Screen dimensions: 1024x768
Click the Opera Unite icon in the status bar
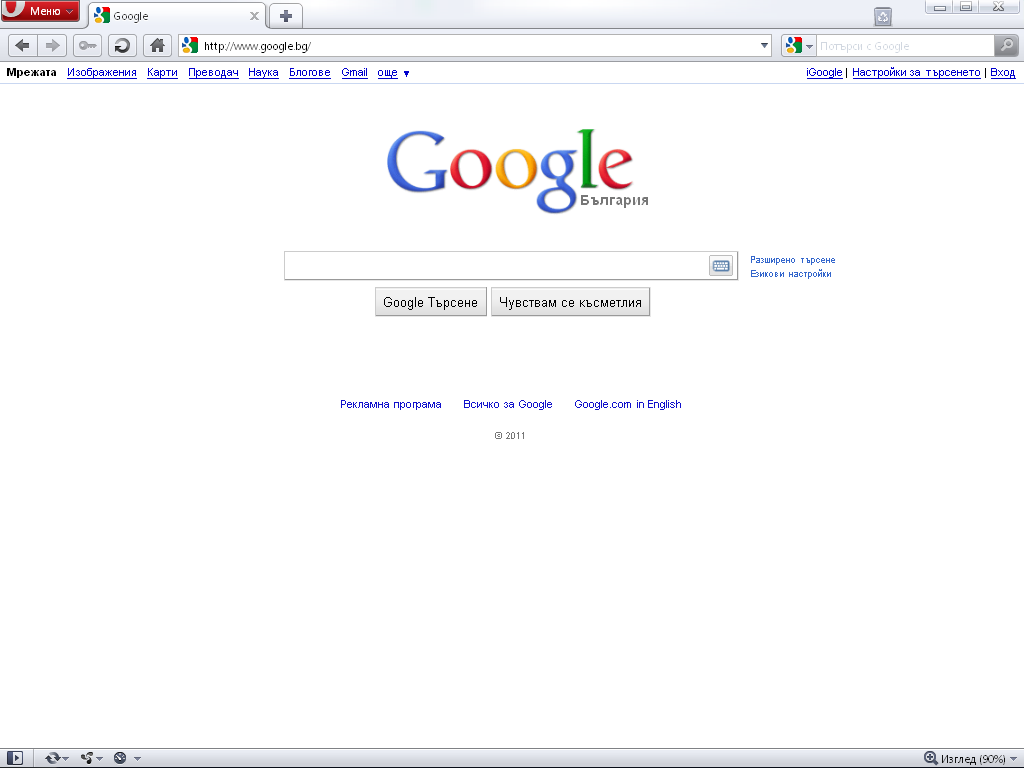(87, 758)
